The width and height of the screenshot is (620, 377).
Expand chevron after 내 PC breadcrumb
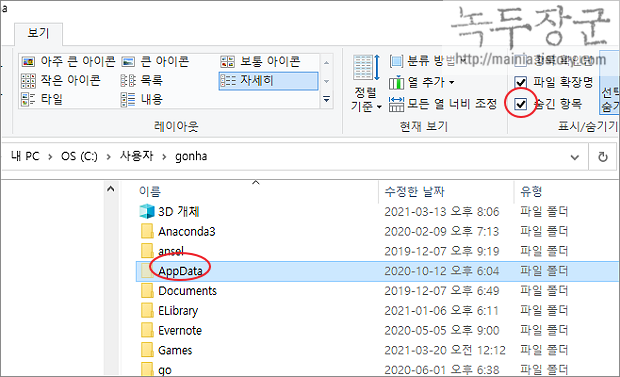50,157
